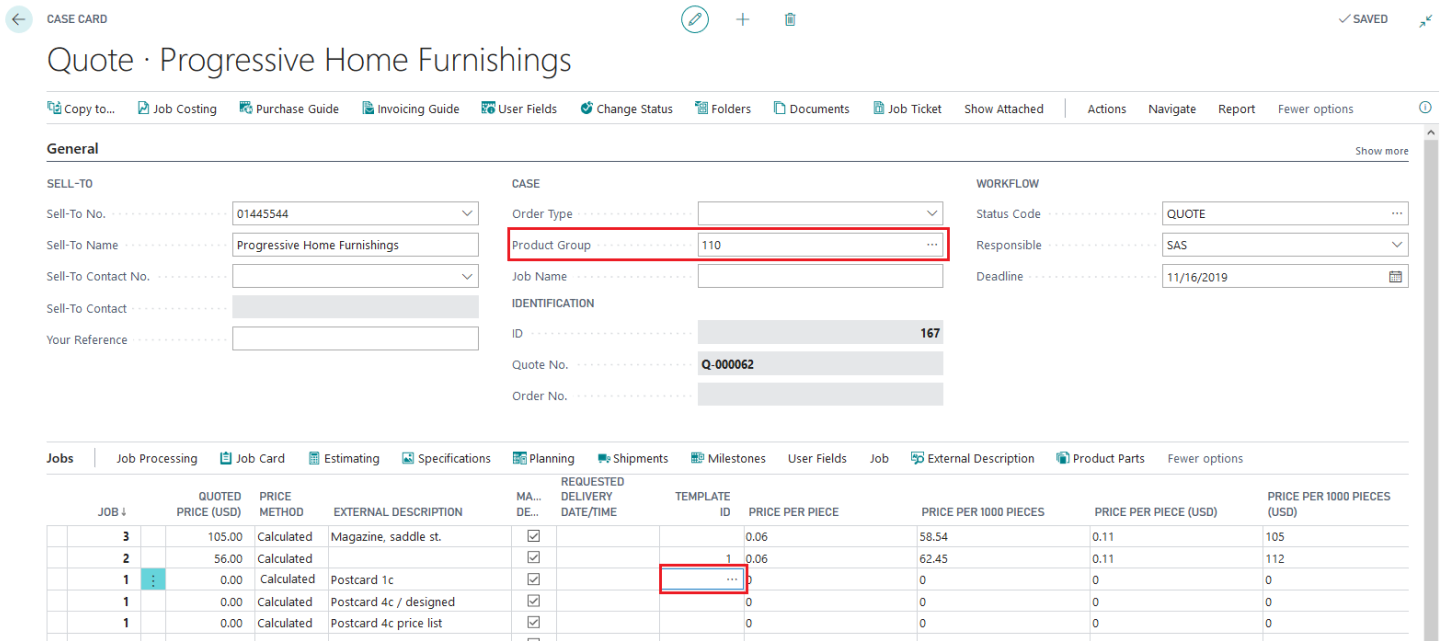Image resolution: width=1448 pixels, height=641 pixels.
Task: Click the information icon at top right
Action: point(1425,108)
